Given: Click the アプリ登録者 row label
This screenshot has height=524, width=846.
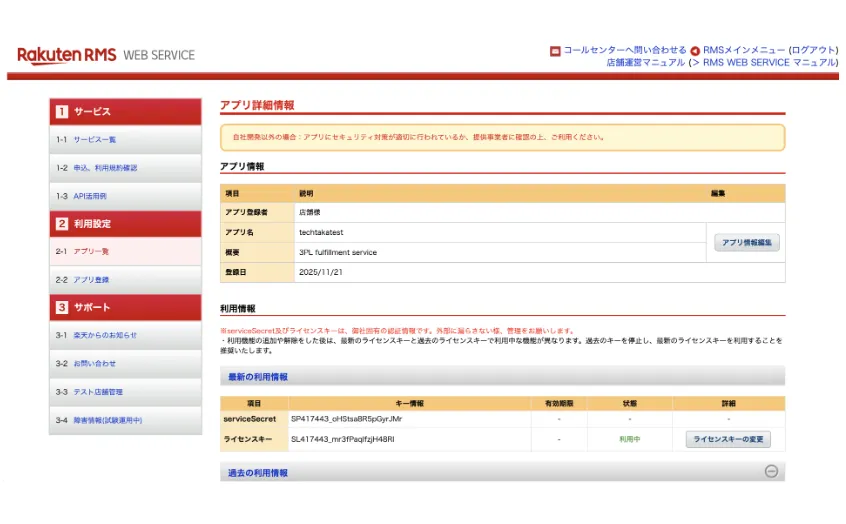Looking at the screenshot, I should 247,212.
